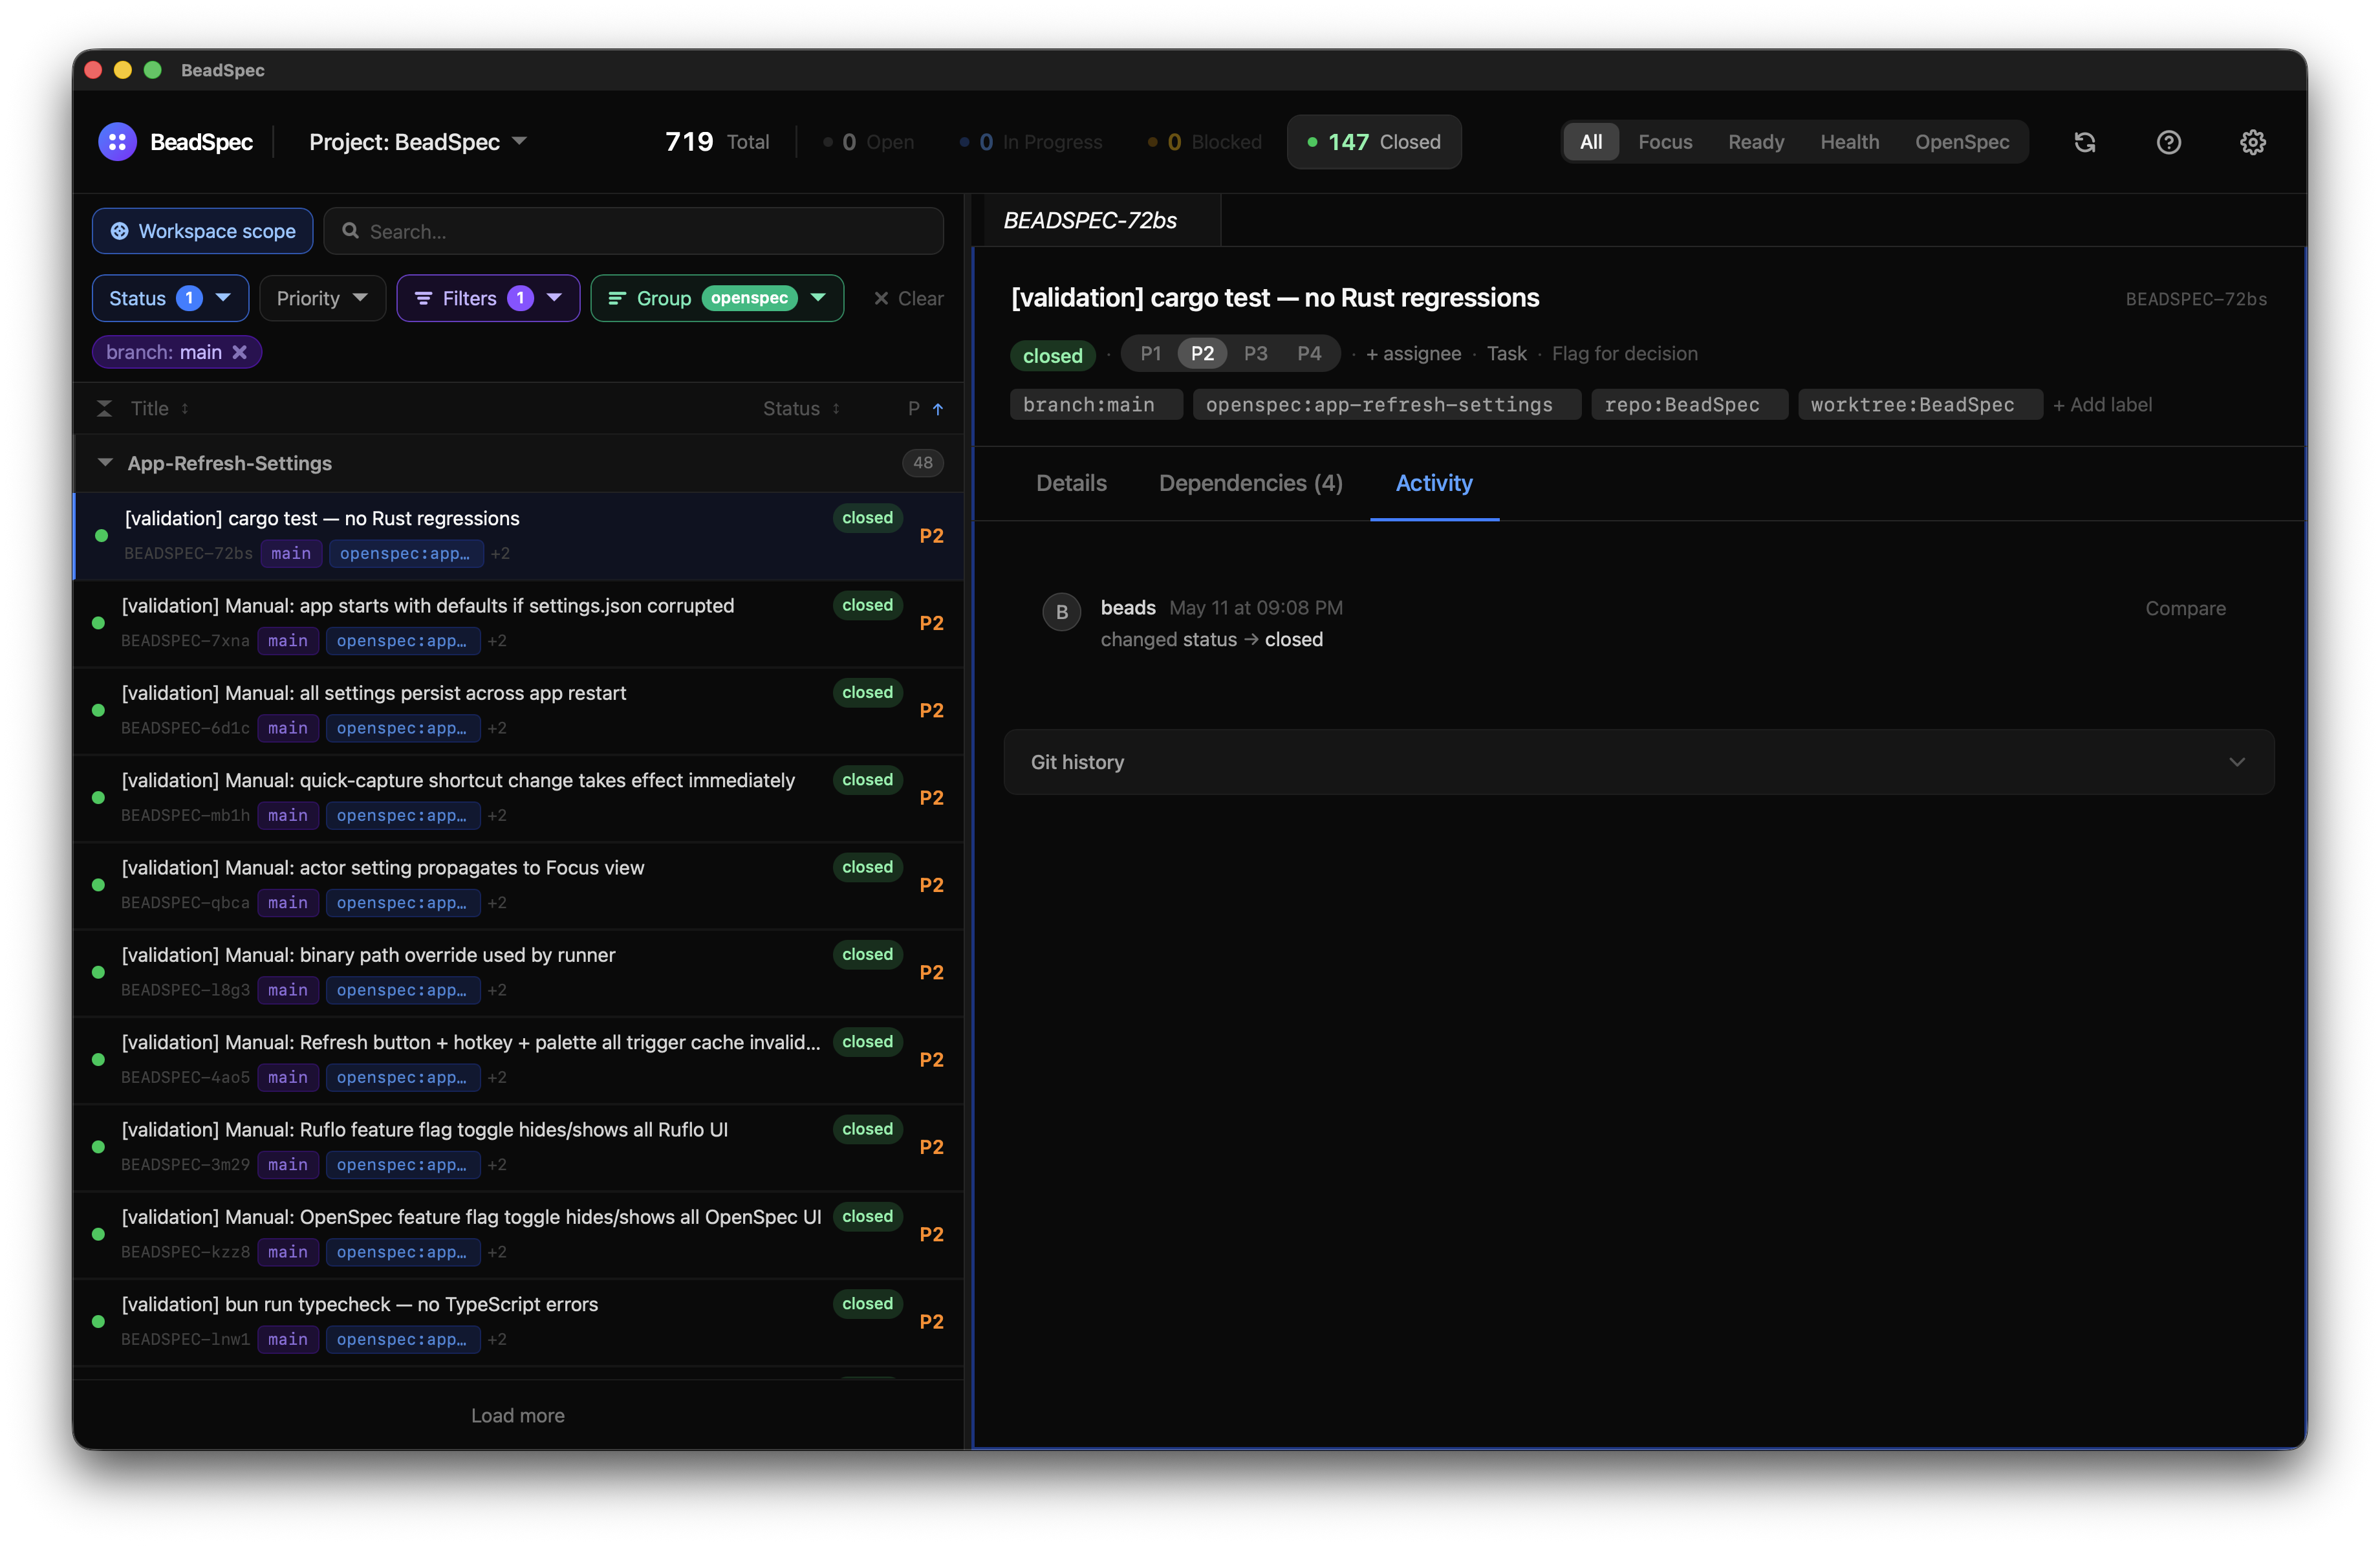Screen dimensions: 2380x1546
Task: Click the Workspace scope globe icon
Action: 119,231
